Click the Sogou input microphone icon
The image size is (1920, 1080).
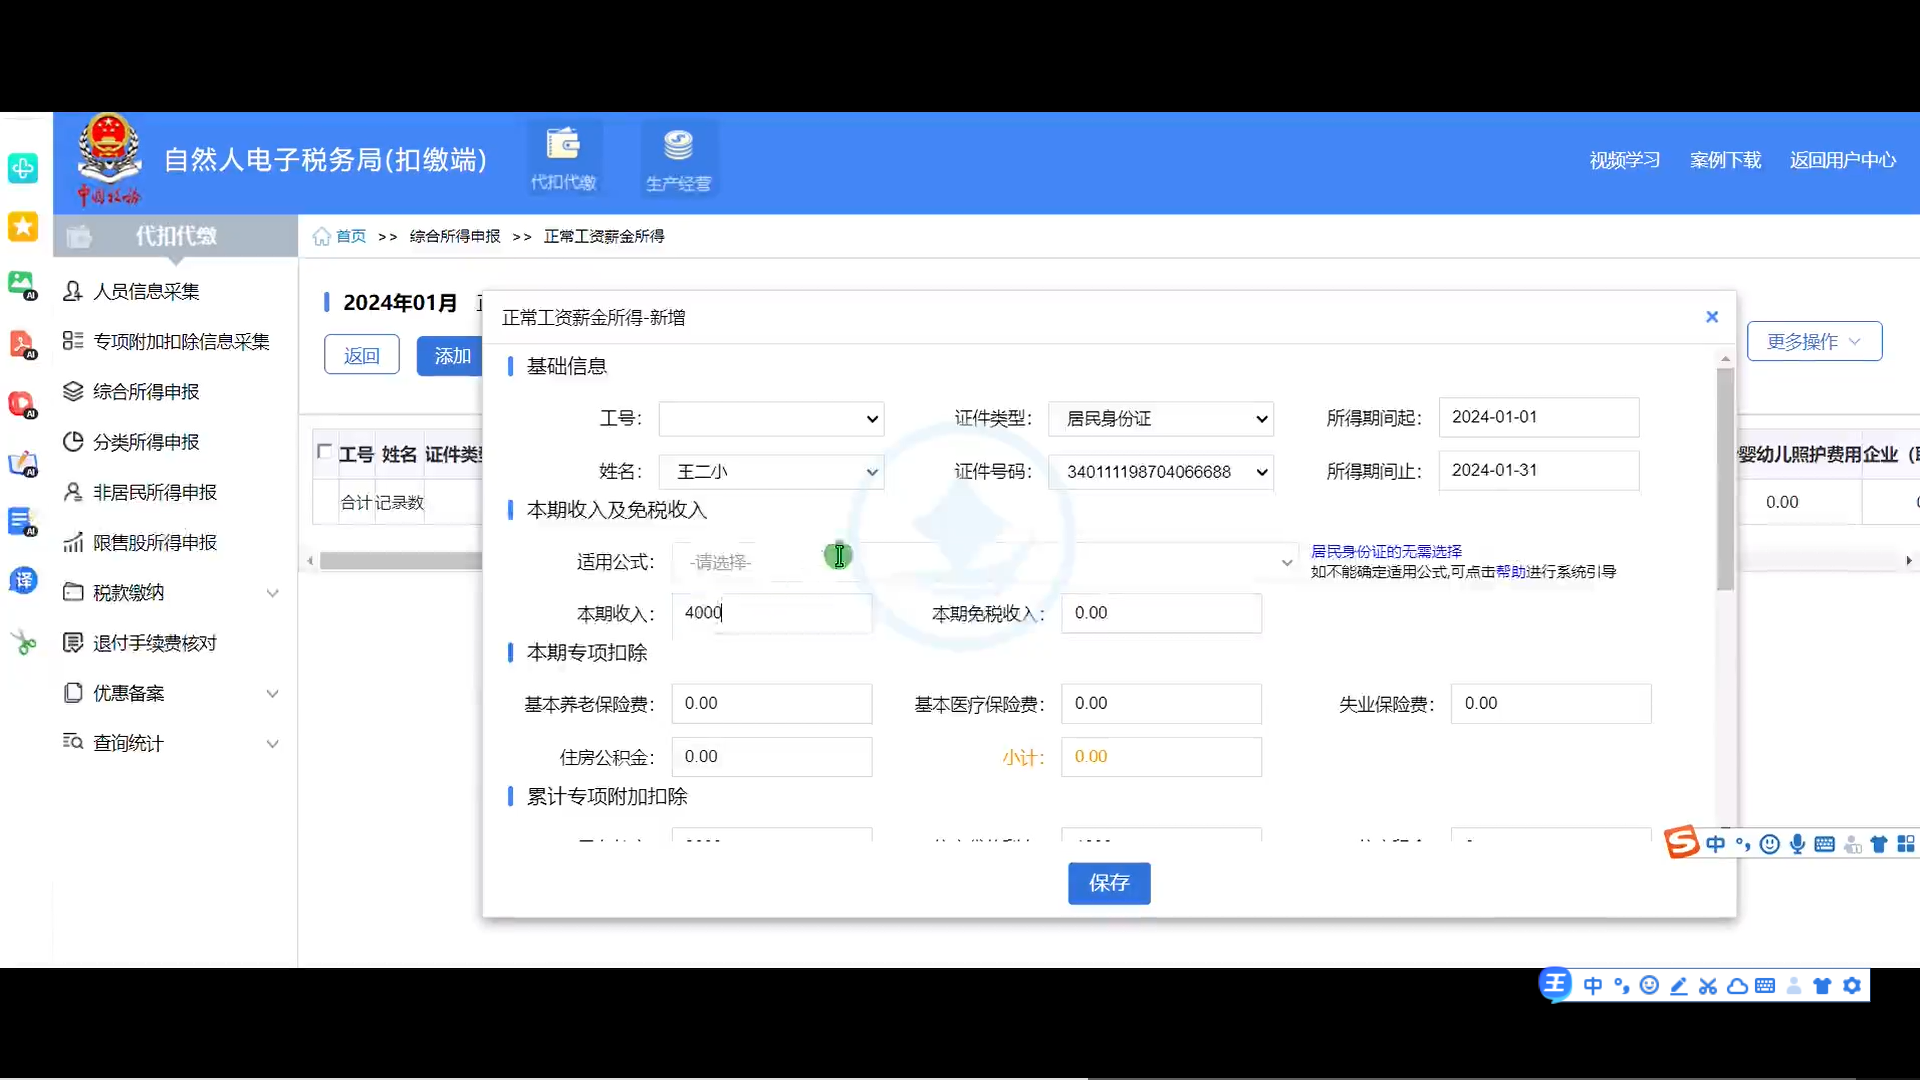tap(1797, 844)
